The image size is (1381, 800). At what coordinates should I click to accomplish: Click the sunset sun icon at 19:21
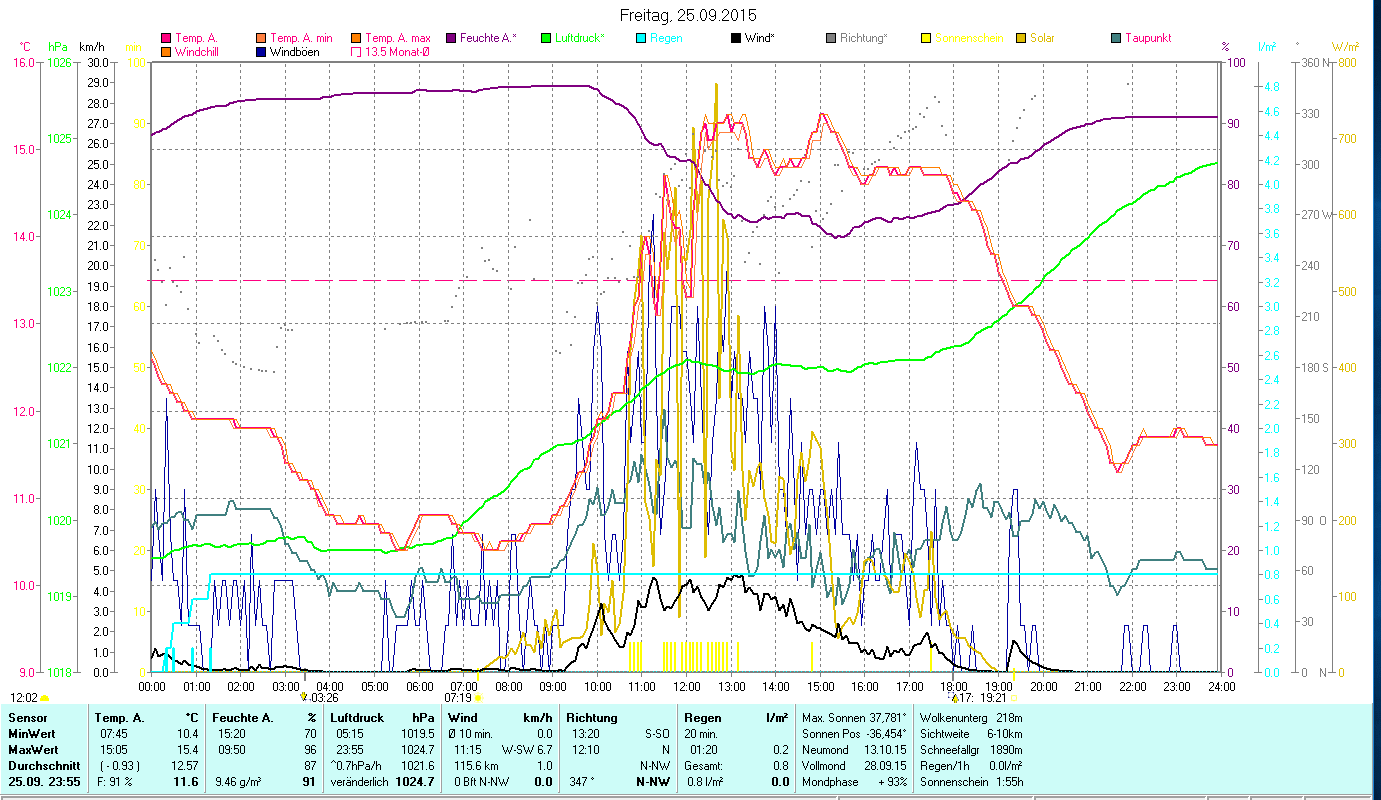[x=1014, y=698]
